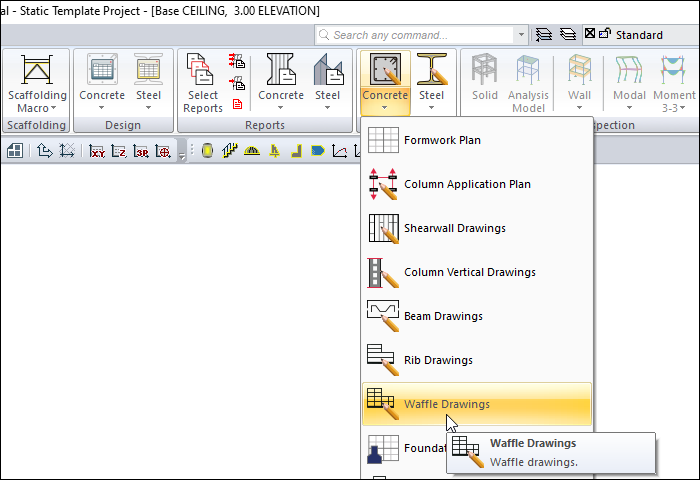Click the Steel drawings I-beam icon
This screenshot has width=700, height=480.
coord(432,70)
